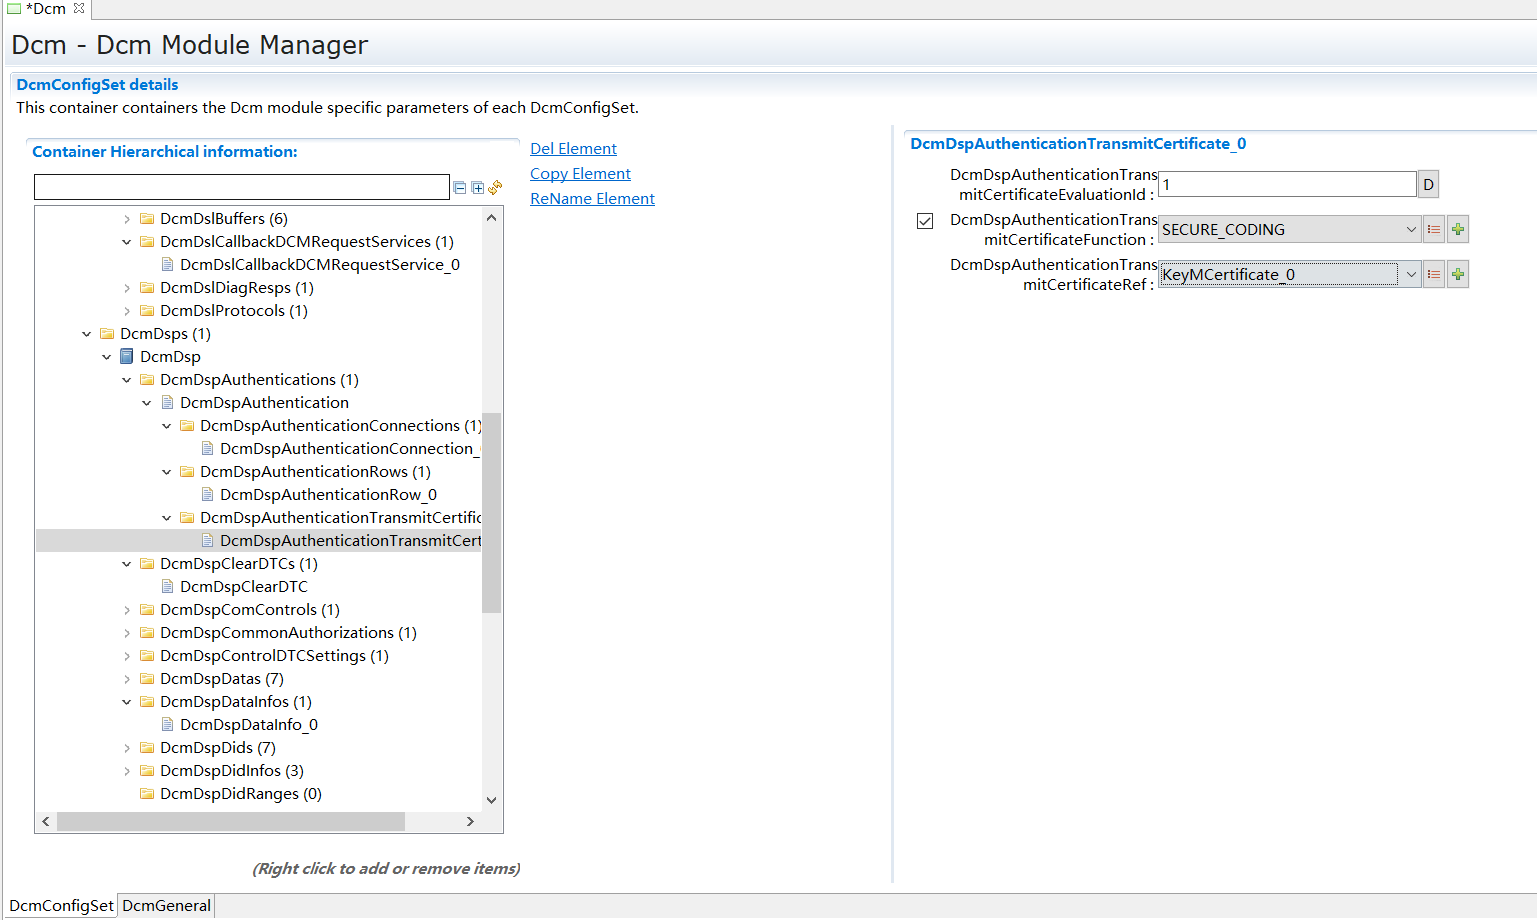Click inside the tree search field
Image resolution: width=1537 pixels, height=920 pixels.
point(241,187)
